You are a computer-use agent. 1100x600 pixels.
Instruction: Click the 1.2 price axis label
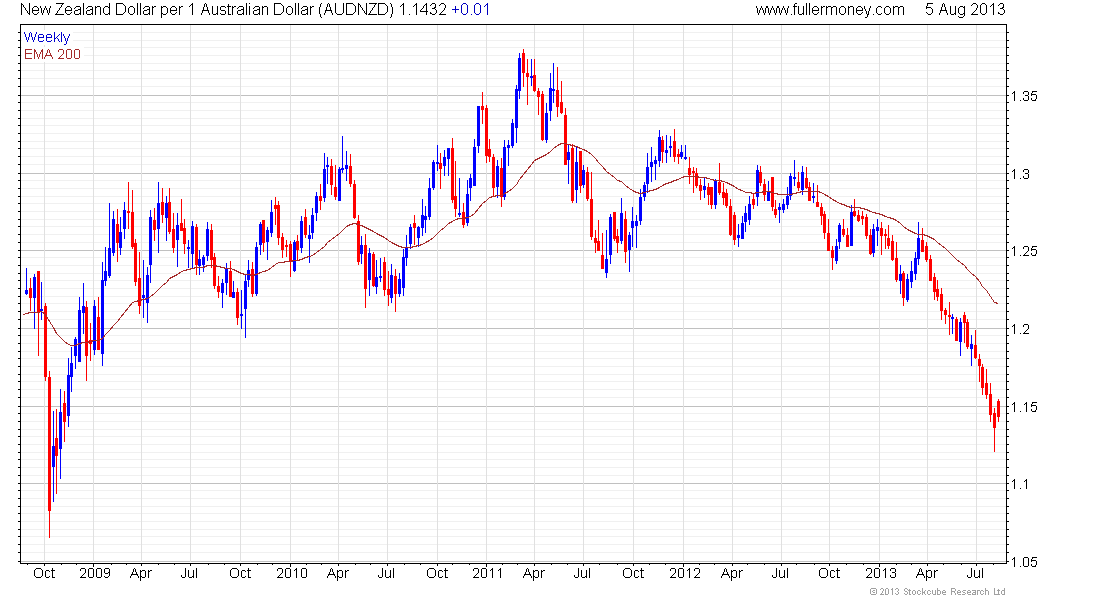(x=1021, y=329)
